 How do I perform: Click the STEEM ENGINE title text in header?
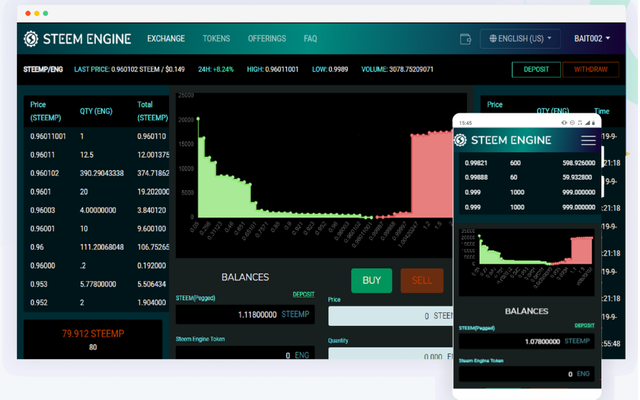tap(87, 39)
